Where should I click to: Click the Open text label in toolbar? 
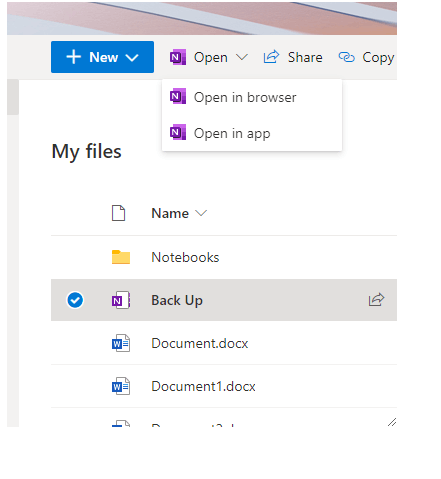[211, 58]
